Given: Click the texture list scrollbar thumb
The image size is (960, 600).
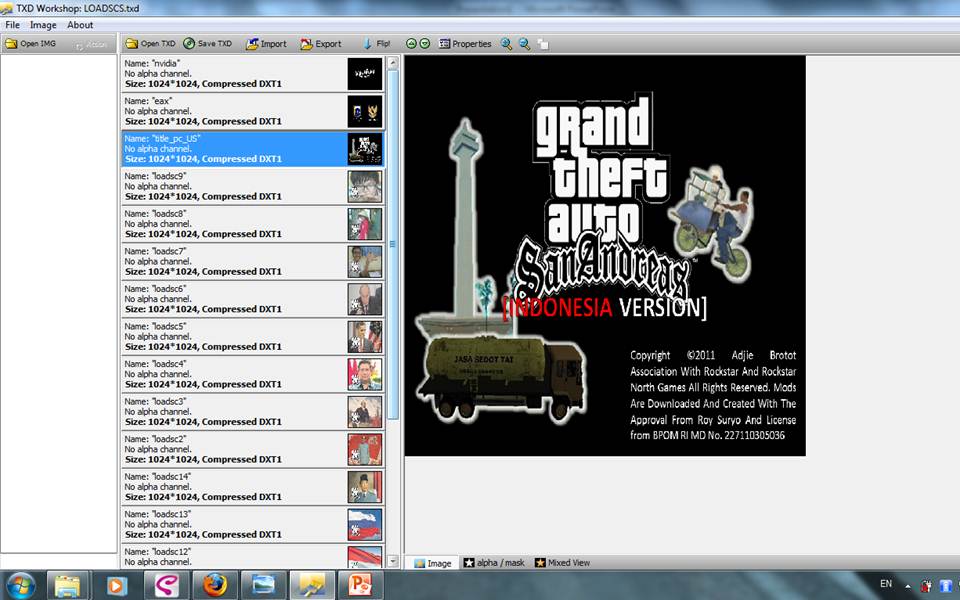Looking at the screenshot, I should click(393, 244).
